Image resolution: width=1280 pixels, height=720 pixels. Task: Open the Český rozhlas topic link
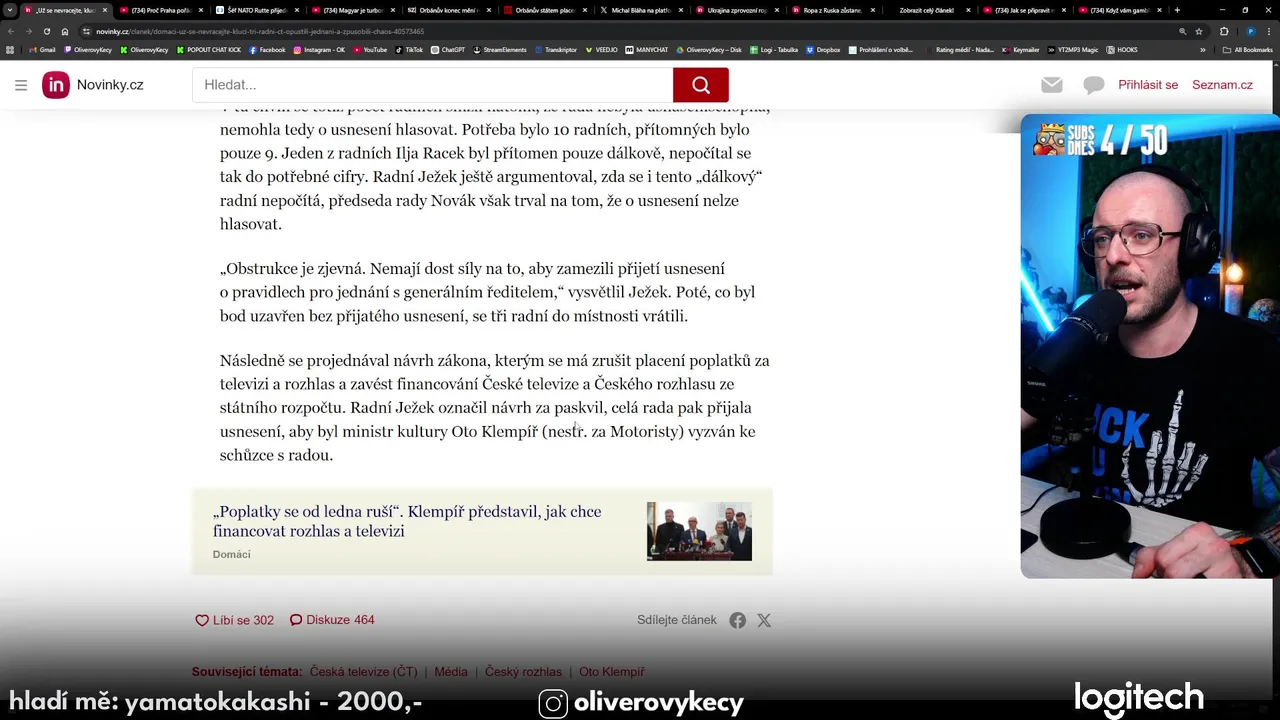coord(523,672)
